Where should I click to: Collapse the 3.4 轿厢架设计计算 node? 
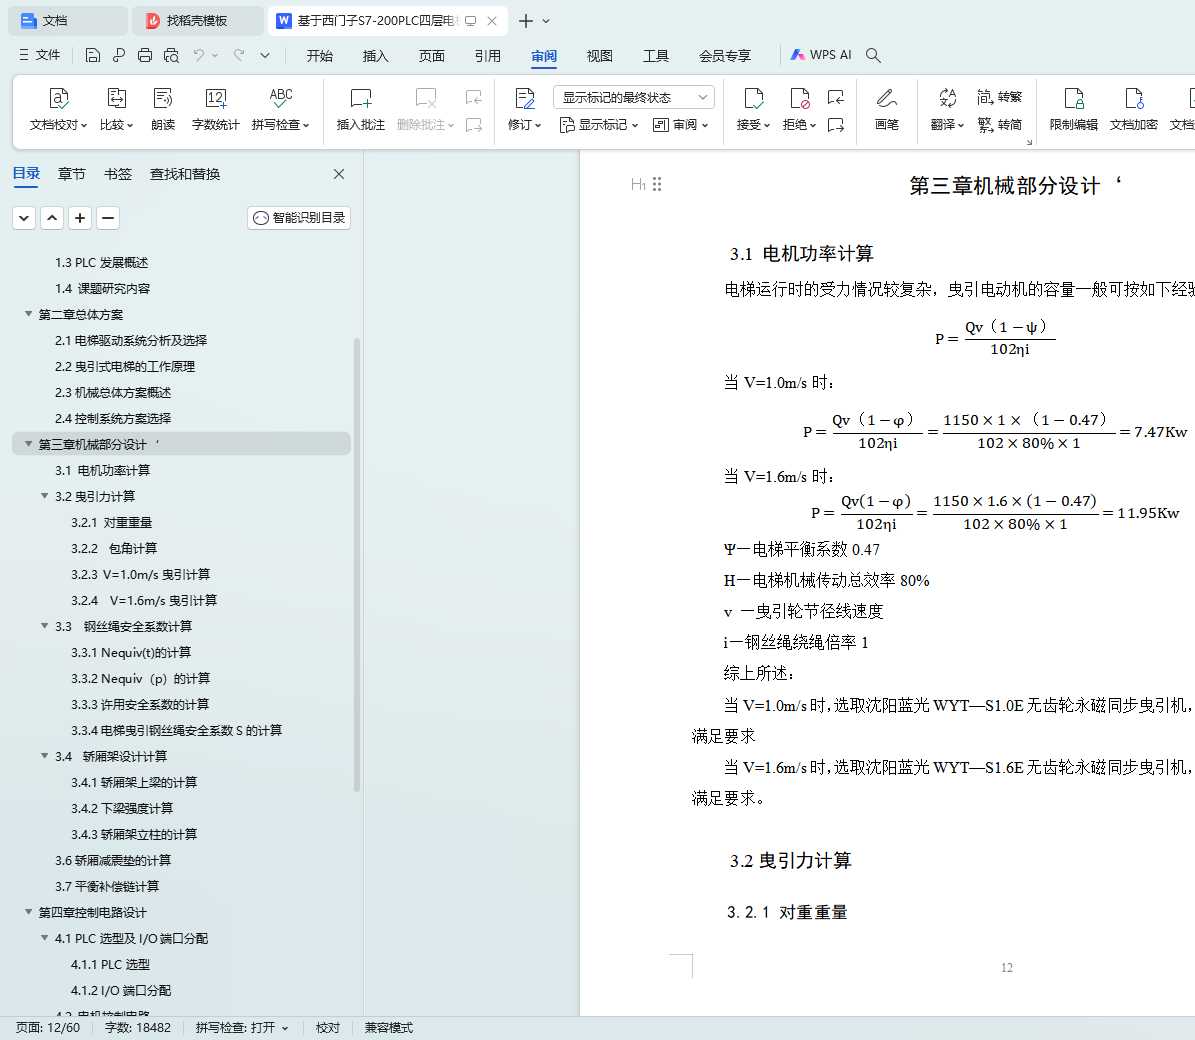tap(44, 756)
